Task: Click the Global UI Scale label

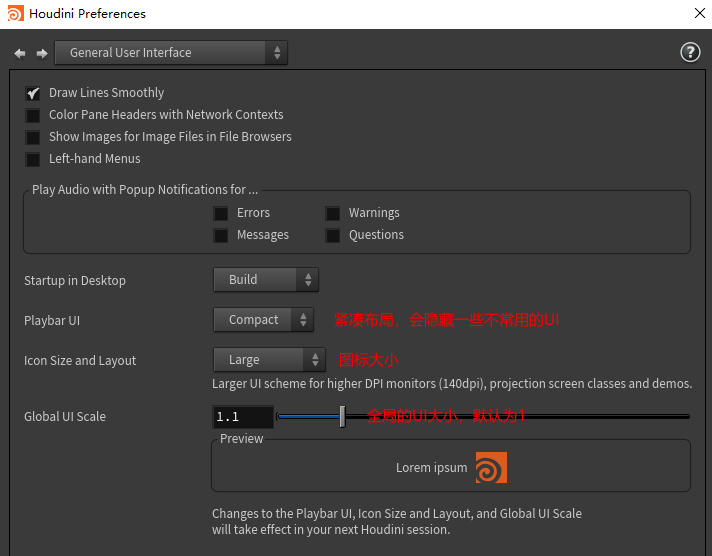Action: click(x=65, y=417)
